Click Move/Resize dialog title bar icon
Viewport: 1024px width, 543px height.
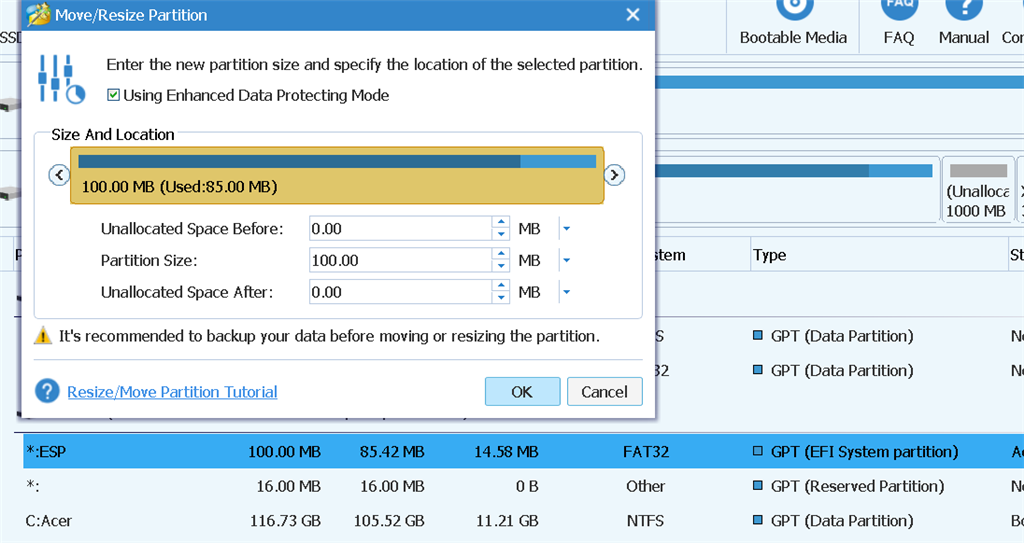(x=39, y=14)
